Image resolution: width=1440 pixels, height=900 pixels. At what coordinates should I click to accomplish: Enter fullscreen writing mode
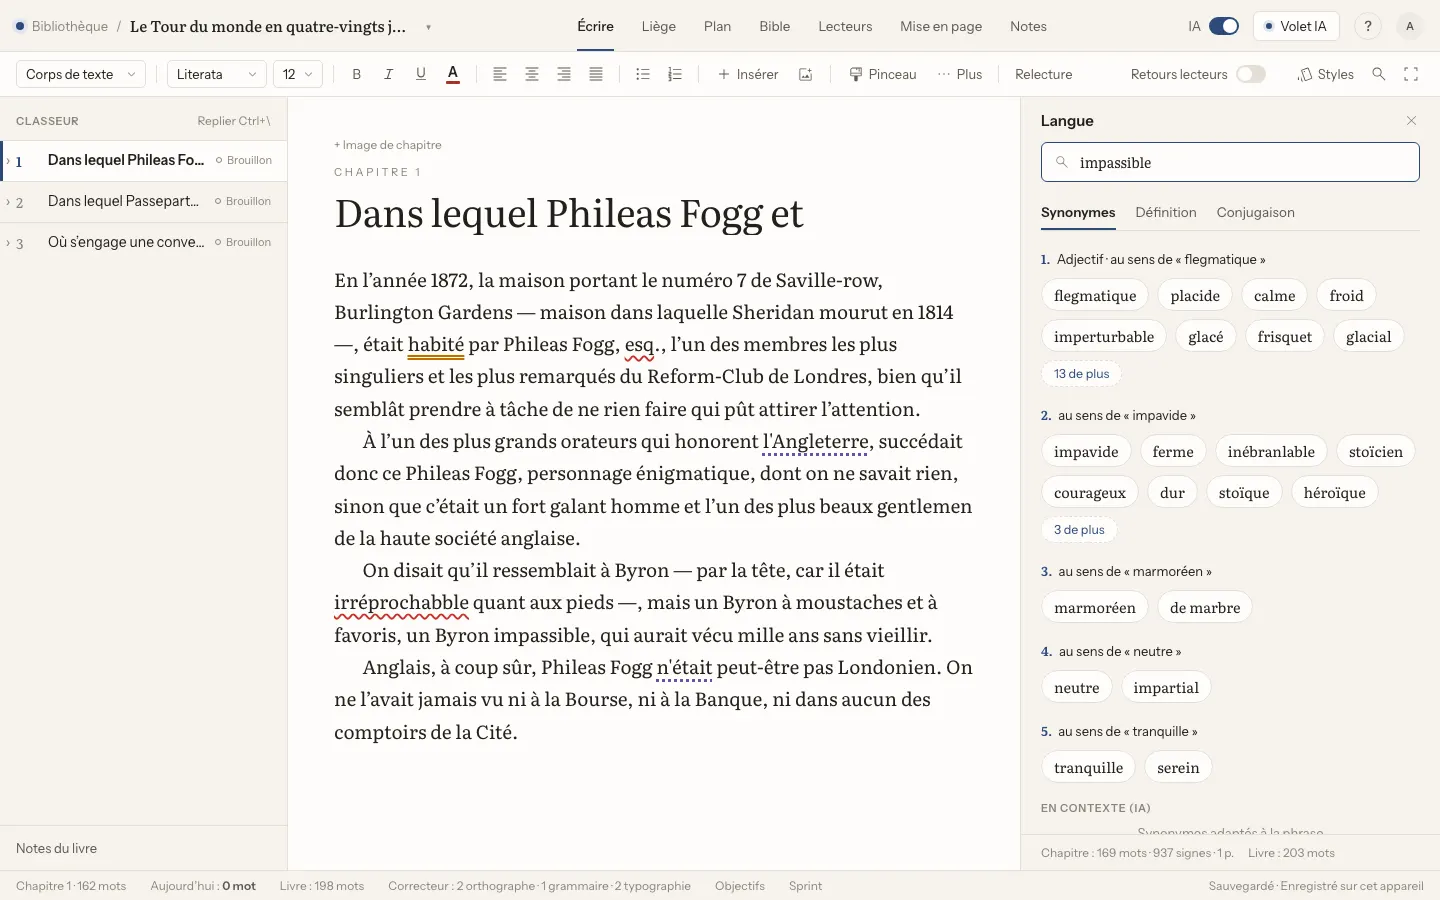click(x=1411, y=74)
